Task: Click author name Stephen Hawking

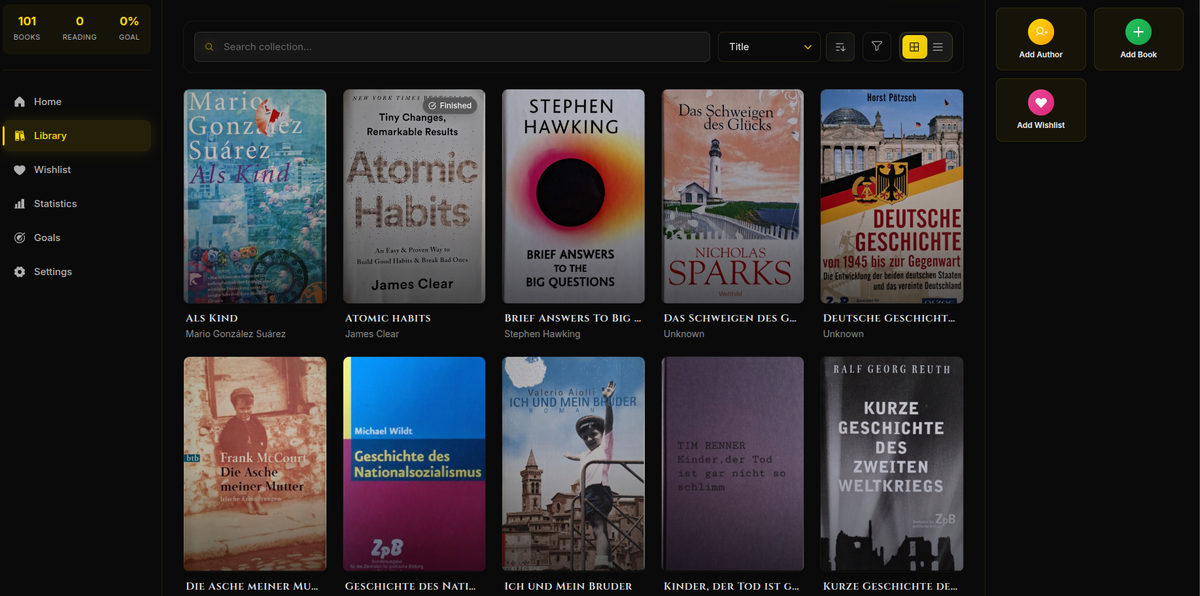Action: (542, 334)
